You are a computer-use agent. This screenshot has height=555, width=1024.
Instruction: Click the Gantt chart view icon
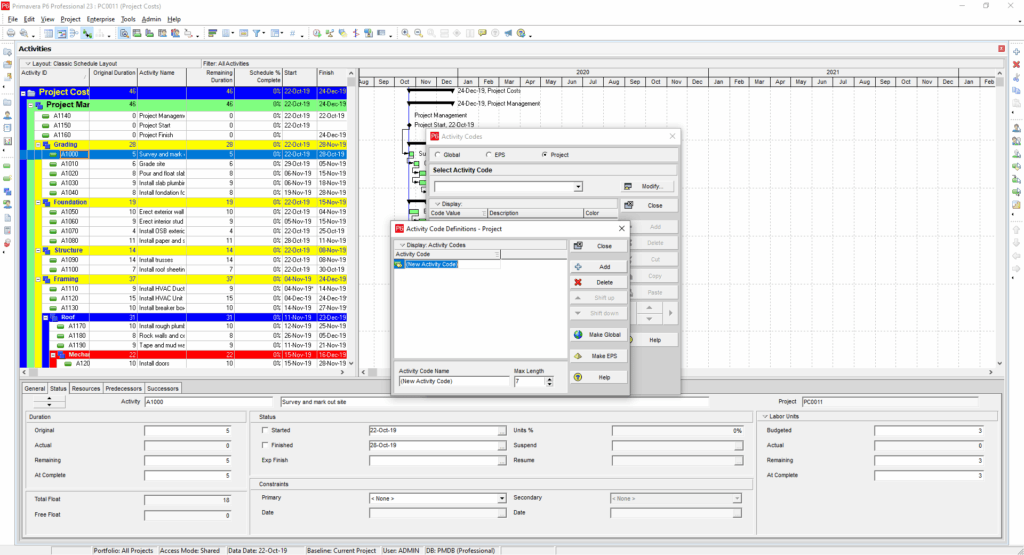[61, 33]
